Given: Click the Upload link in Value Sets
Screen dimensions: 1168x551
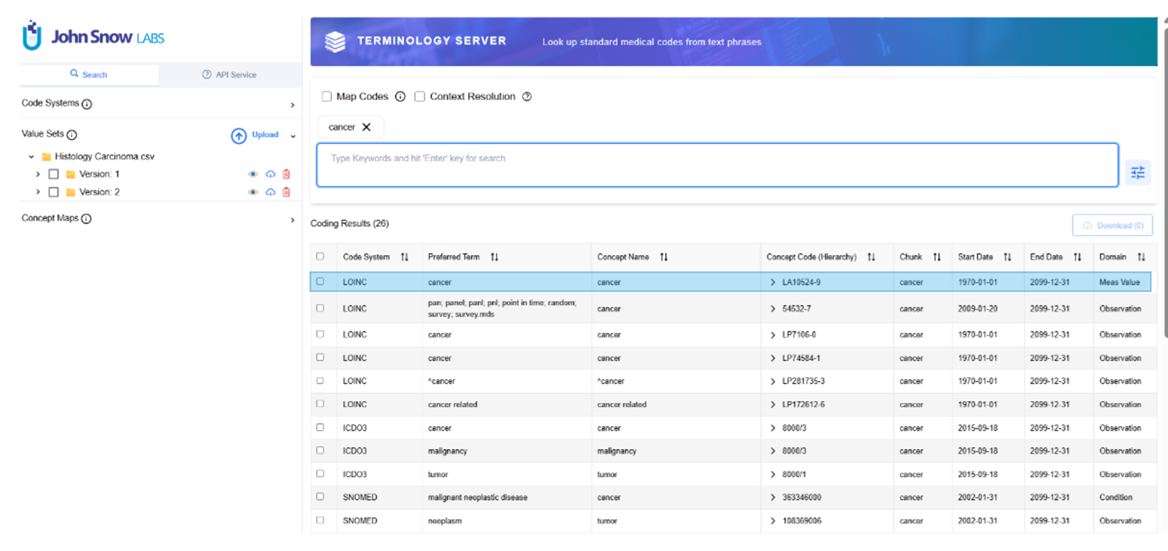Looking at the screenshot, I should [265, 135].
